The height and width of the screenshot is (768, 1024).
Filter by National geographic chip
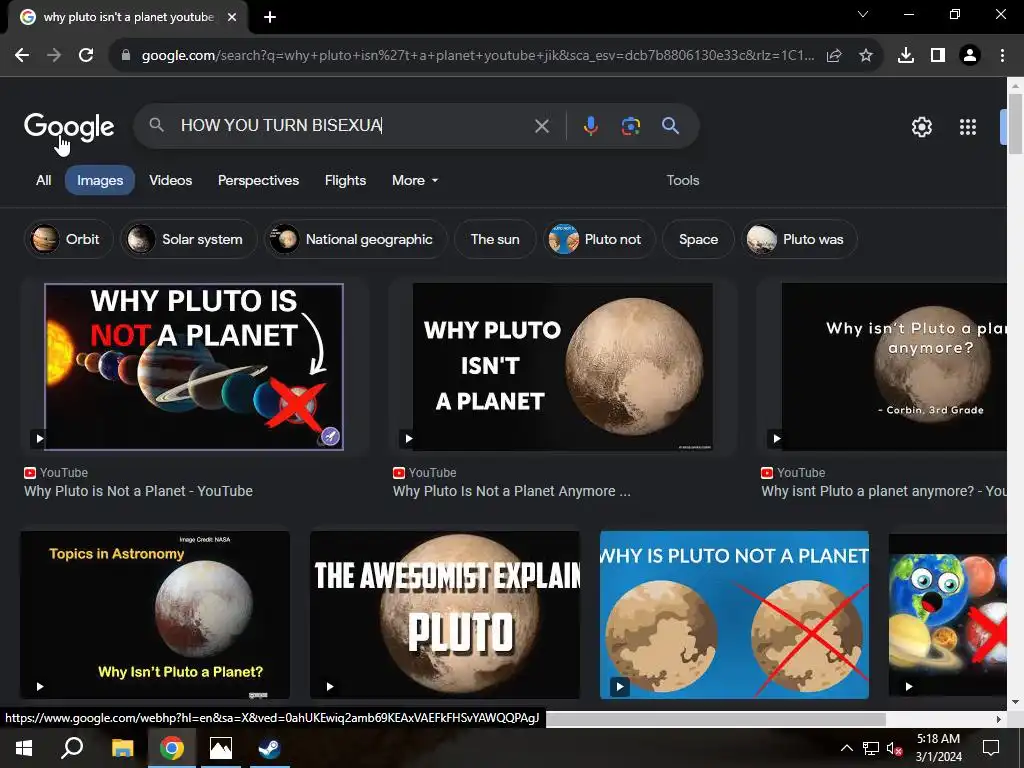(x=355, y=239)
